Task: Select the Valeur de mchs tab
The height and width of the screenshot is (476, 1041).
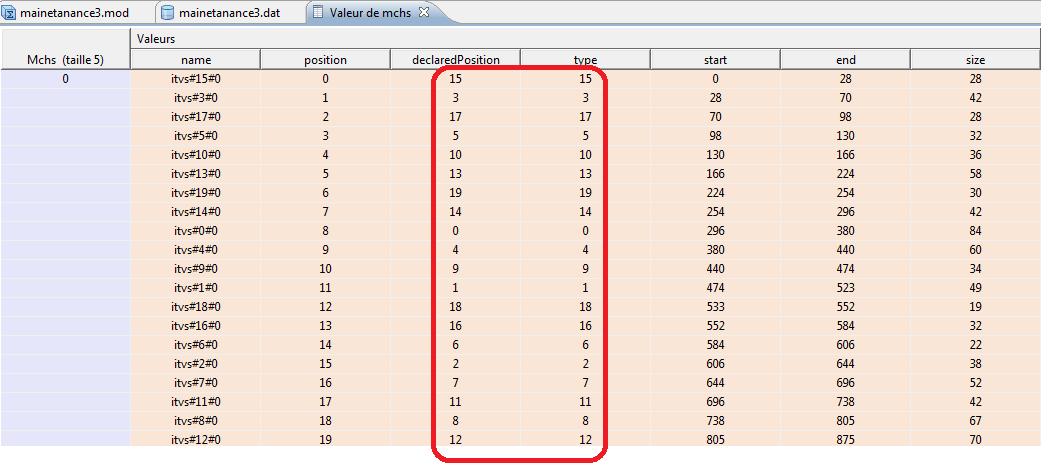Action: click(370, 13)
